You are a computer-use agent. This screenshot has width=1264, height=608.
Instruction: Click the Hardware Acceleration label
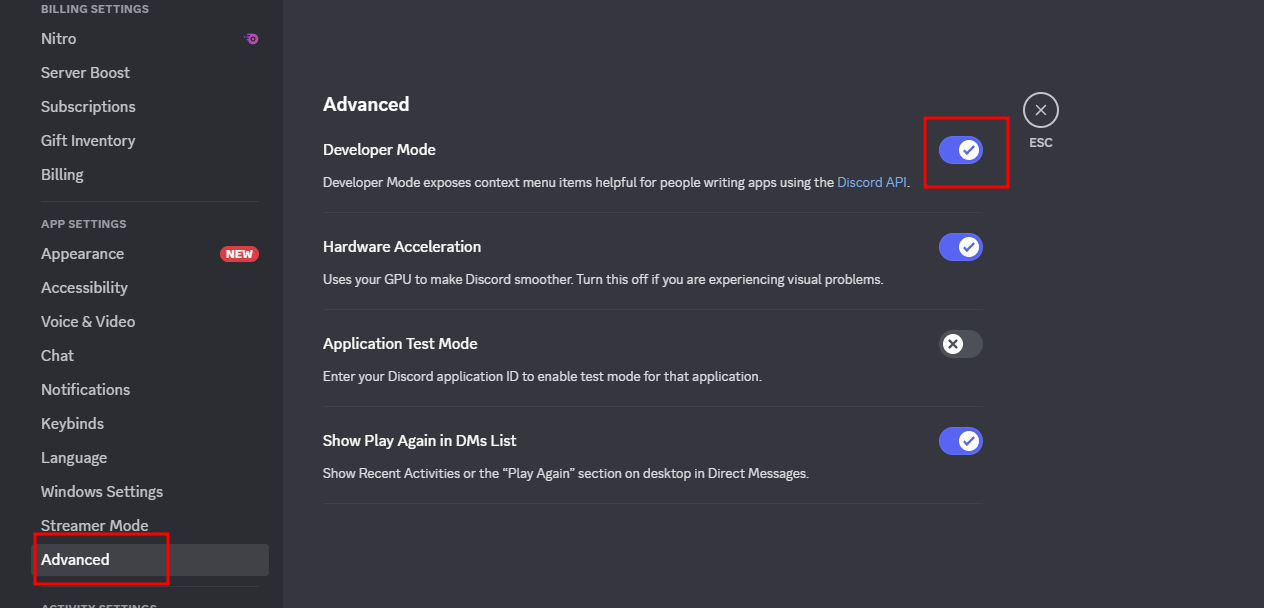click(402, 247)
